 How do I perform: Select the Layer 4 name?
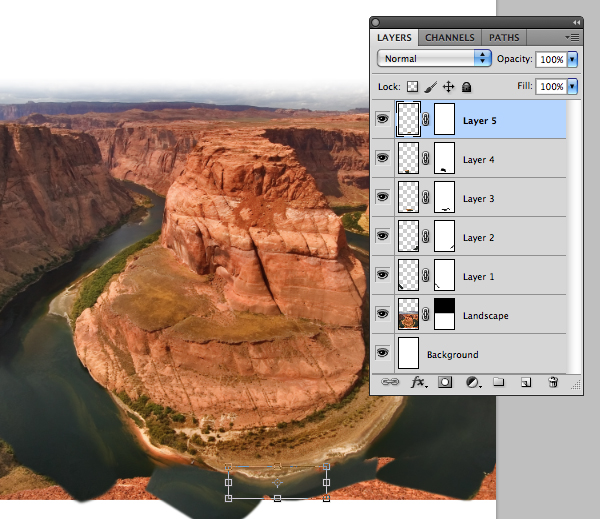478,160
